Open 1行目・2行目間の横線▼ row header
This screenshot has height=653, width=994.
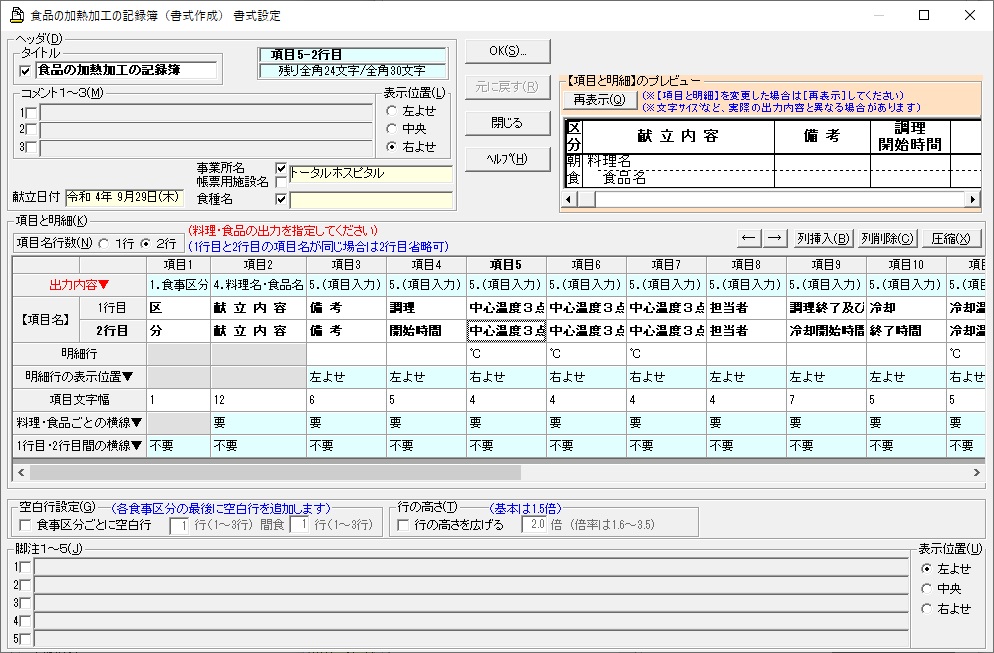(79, 446)
